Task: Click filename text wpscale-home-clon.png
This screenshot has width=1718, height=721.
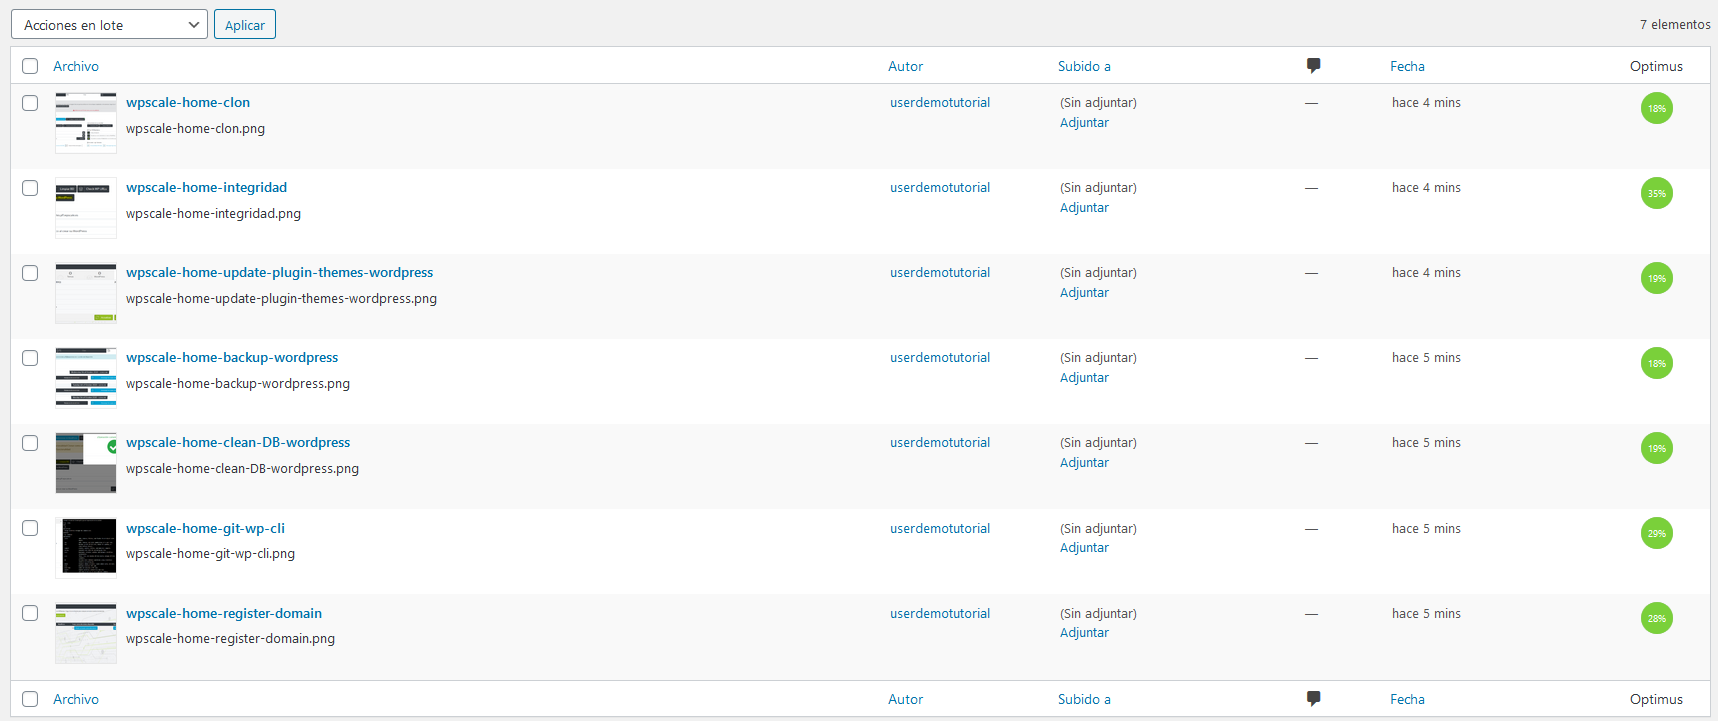Action: (195, 128)
